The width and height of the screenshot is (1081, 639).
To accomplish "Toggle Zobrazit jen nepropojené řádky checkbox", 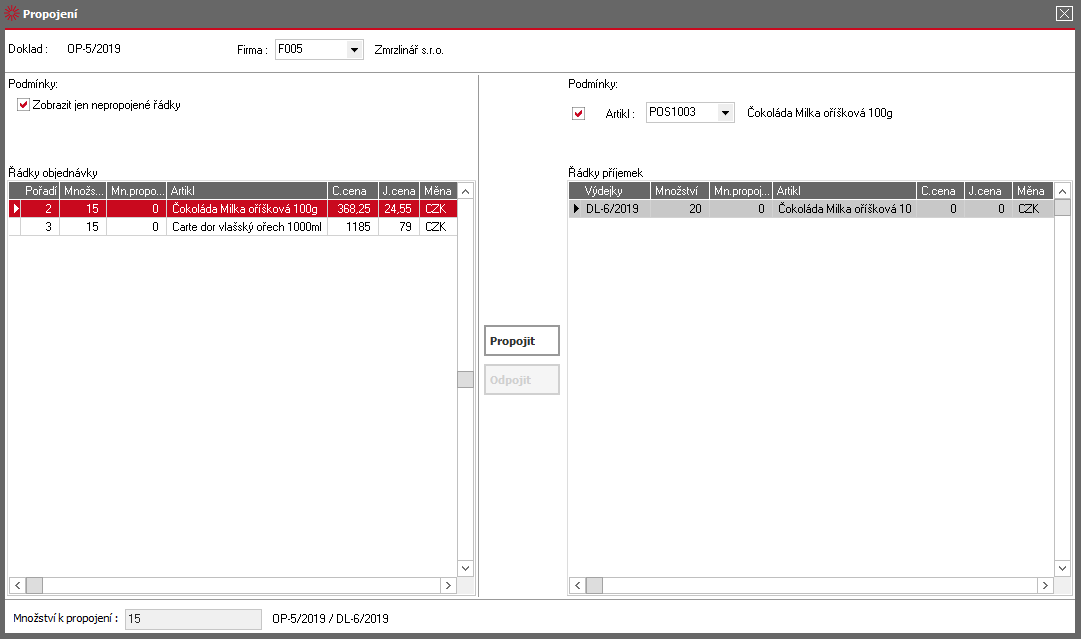I will (23, 105).
